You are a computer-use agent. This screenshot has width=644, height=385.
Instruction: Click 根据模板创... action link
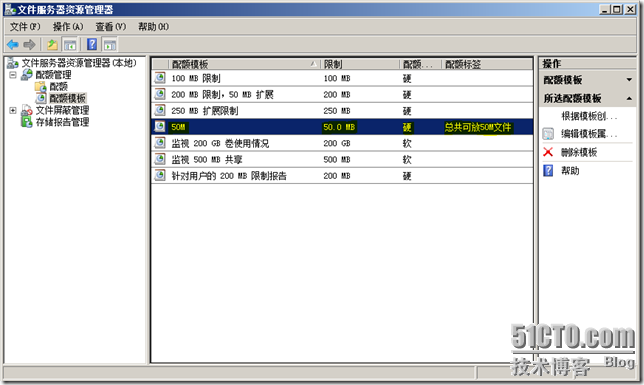[x=589, y=116]
